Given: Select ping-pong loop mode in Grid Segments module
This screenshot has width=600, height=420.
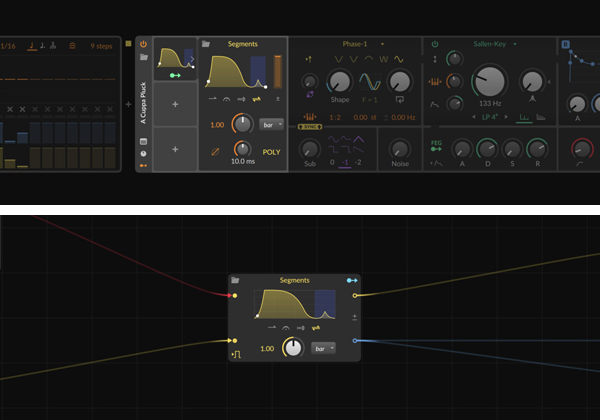Looking at the screenshot, I should pyautogui.click(x=316, y=328).
